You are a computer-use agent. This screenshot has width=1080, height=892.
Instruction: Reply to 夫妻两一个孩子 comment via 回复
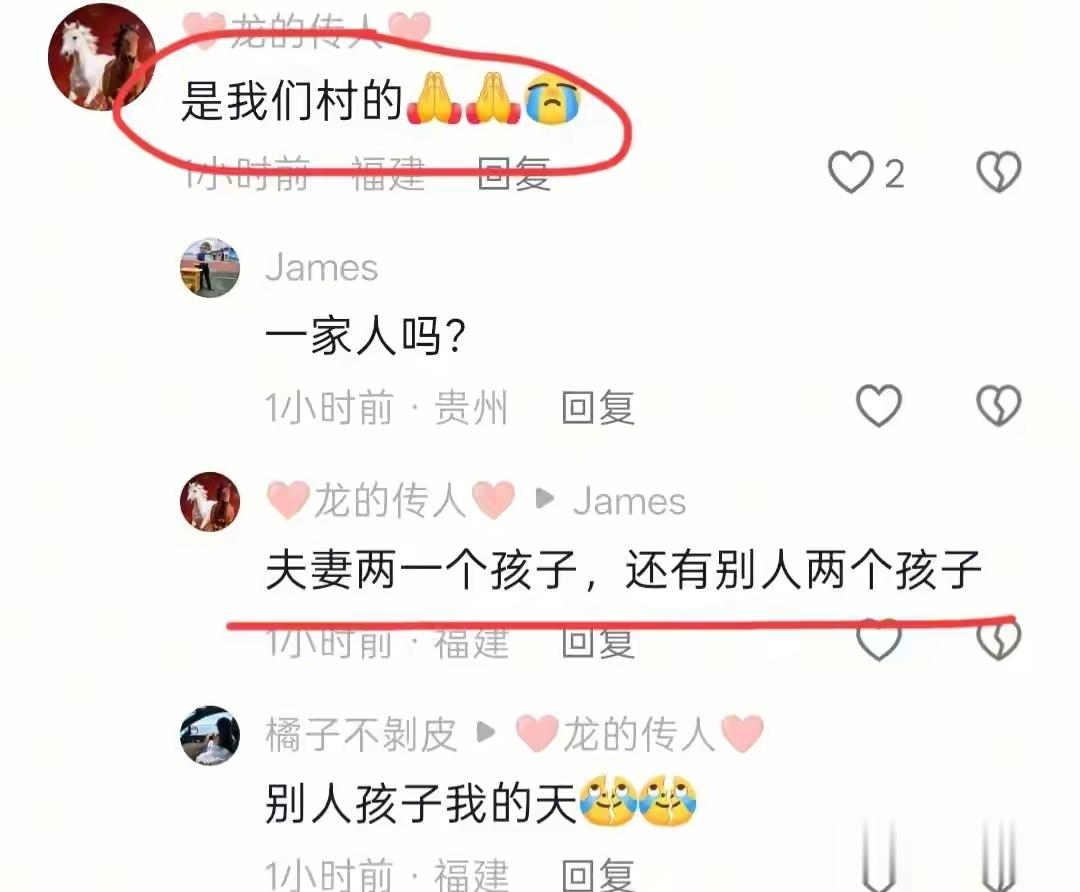click(x=598, y=641)
